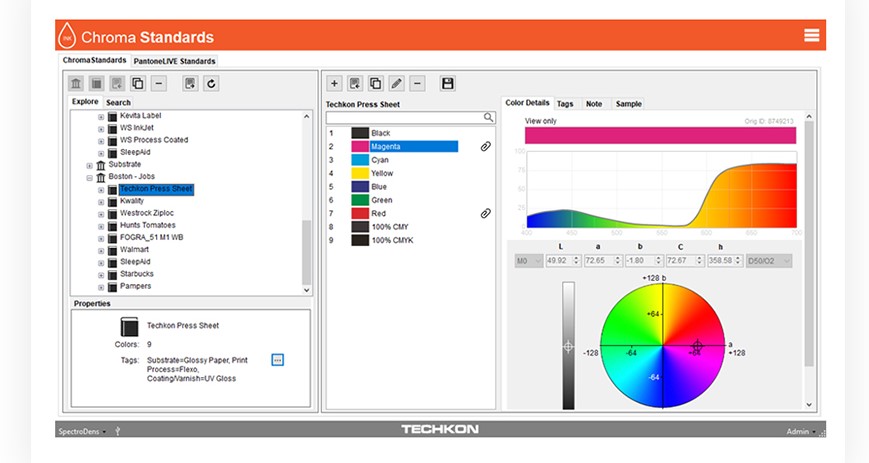869x463 pixels.
Task: Open the M0 measurement condition dropdown
Action: 528,261
